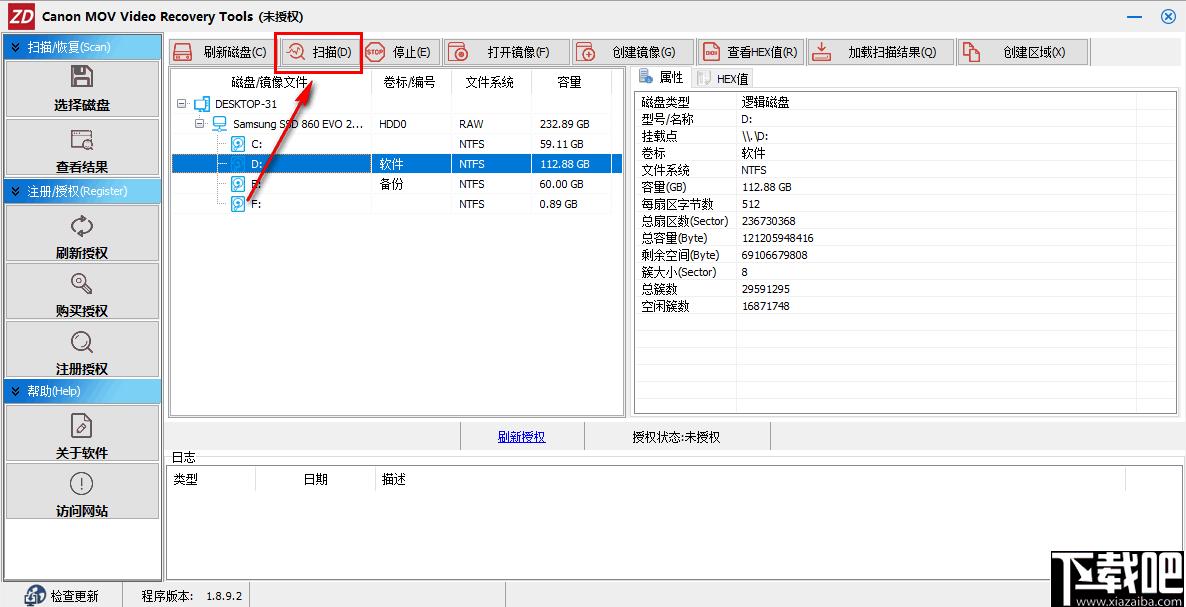Click 创建区域(X) create region button
Screen dimensions: 1186x607
1023,52
